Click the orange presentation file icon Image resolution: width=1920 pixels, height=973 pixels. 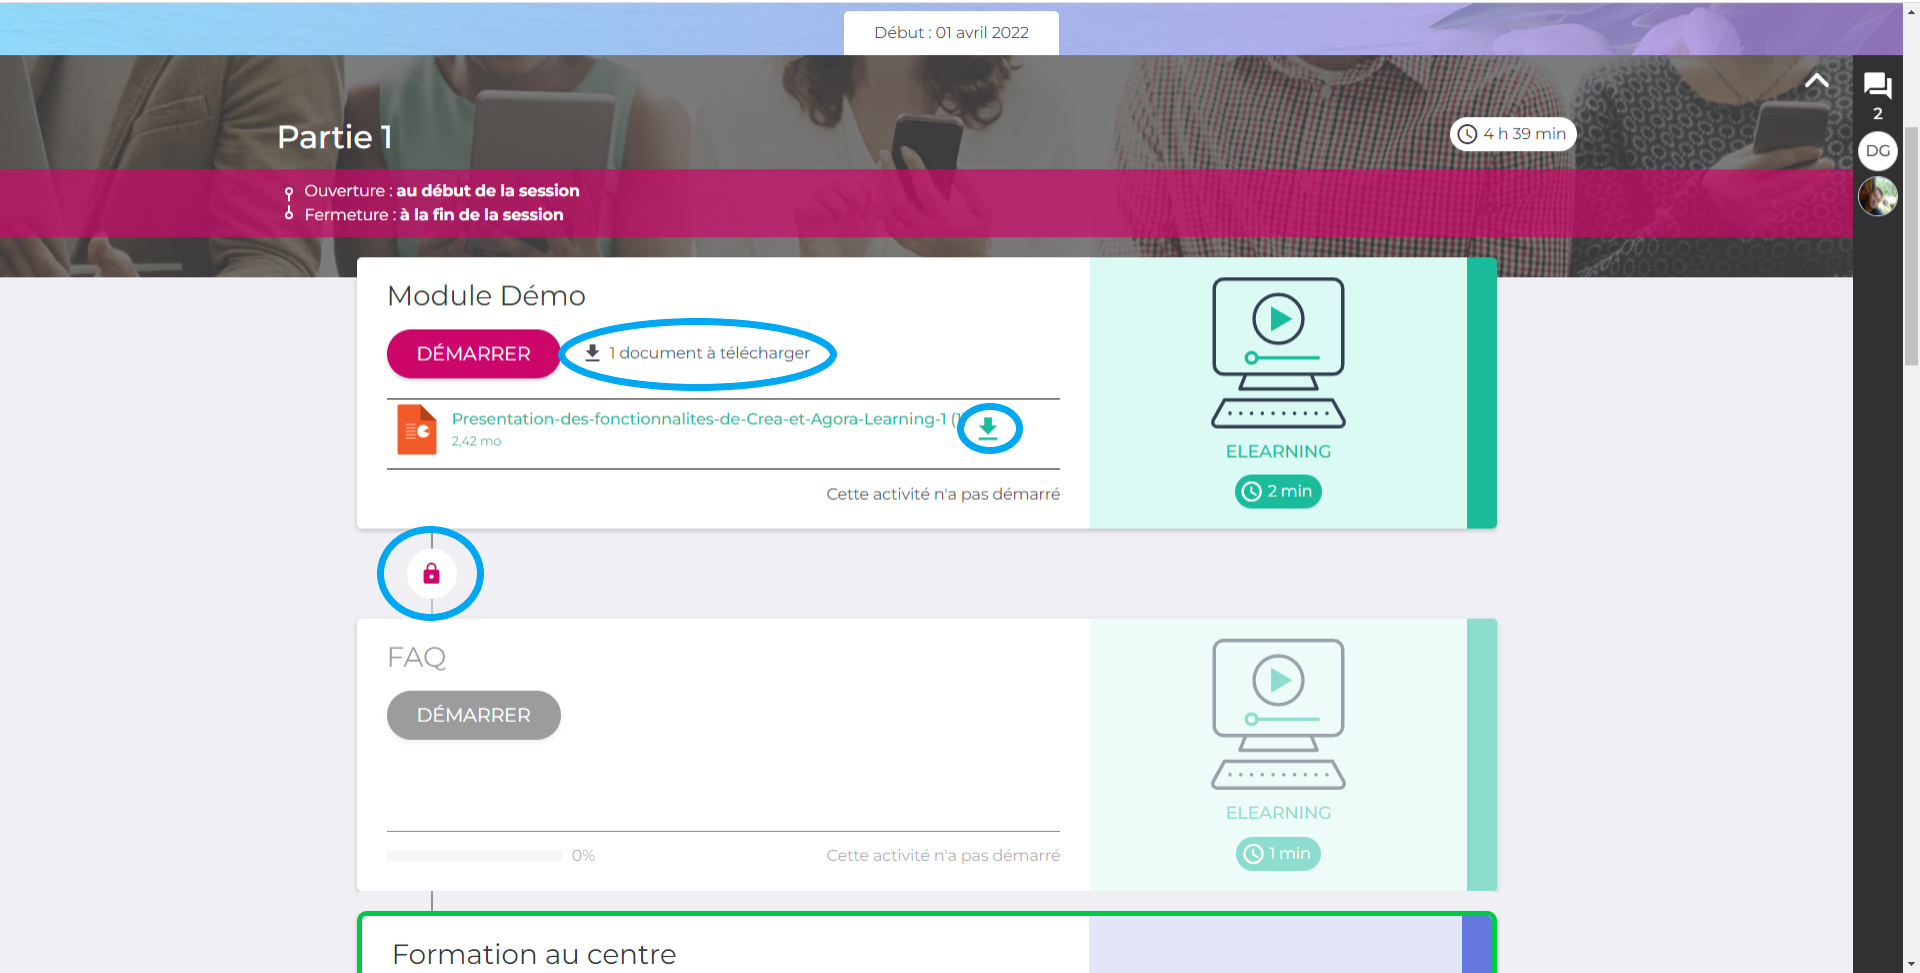[x=417, y=429]
